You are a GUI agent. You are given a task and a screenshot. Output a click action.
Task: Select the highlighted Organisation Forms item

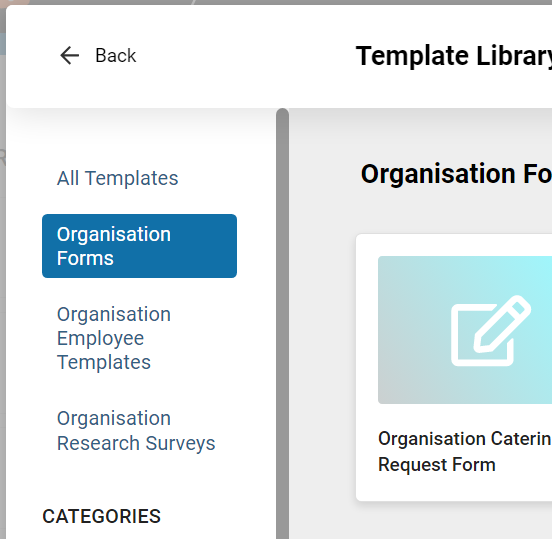tap(139, 246)
